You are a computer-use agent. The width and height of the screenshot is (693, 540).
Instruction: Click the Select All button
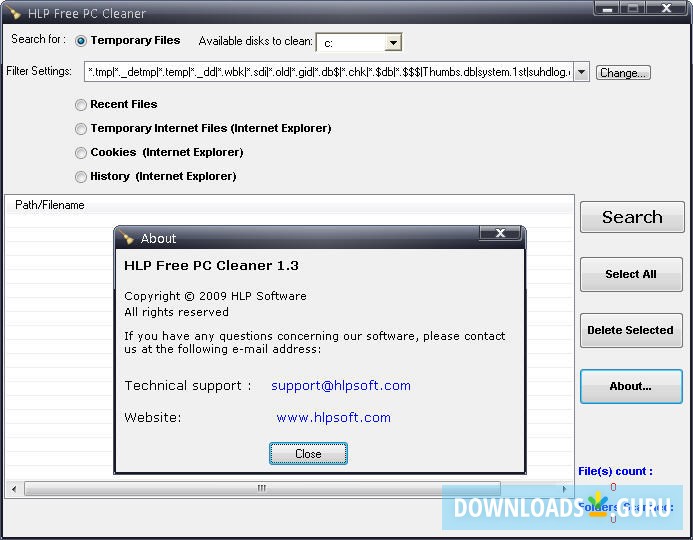coord(631,274)
